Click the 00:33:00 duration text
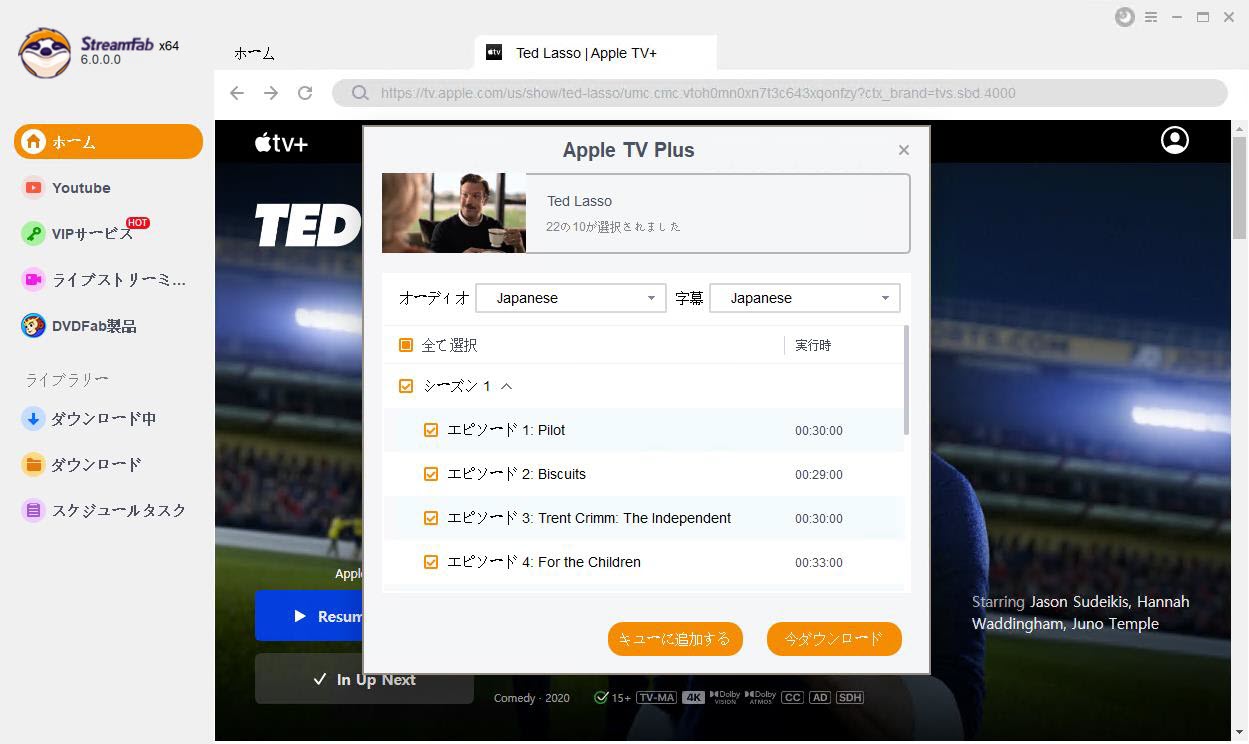 tap(819, 563)
